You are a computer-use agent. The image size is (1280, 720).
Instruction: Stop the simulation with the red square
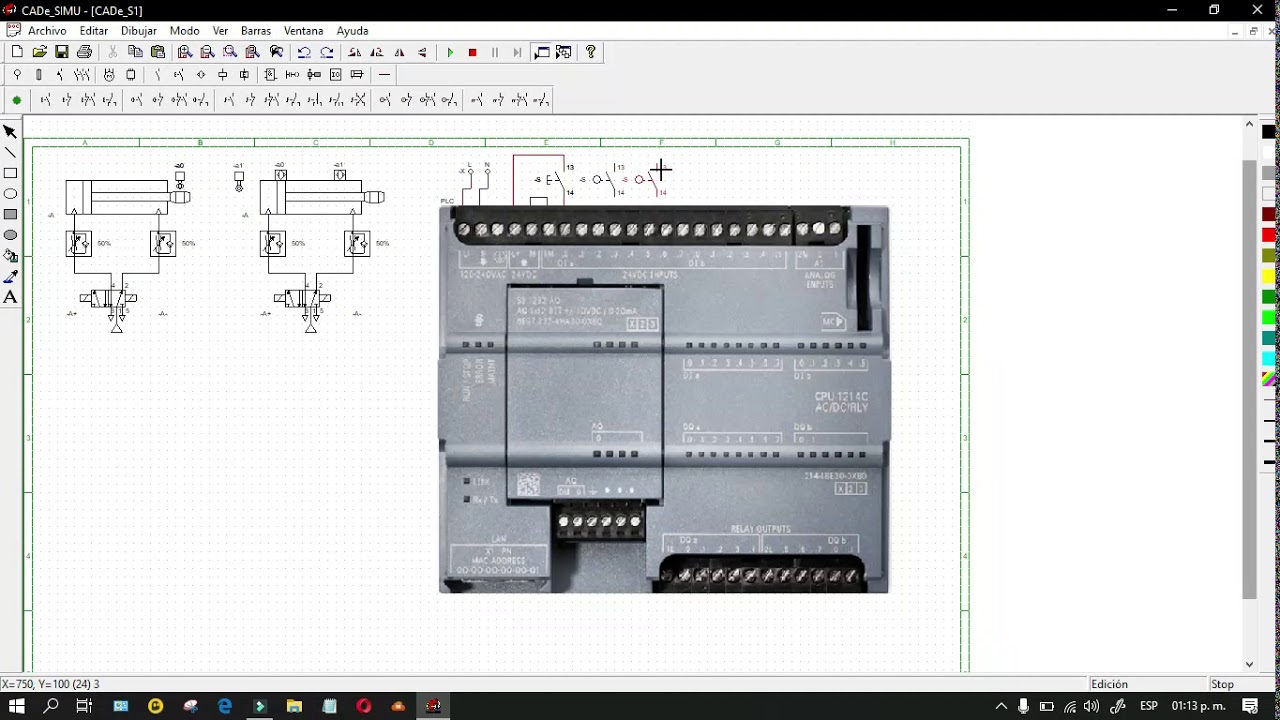473,52
